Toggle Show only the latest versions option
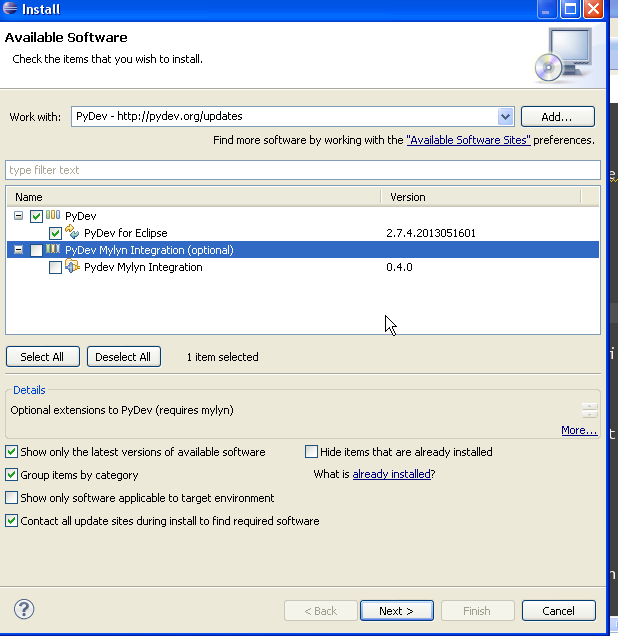This screenshot has height=636, width=618. 11,451
